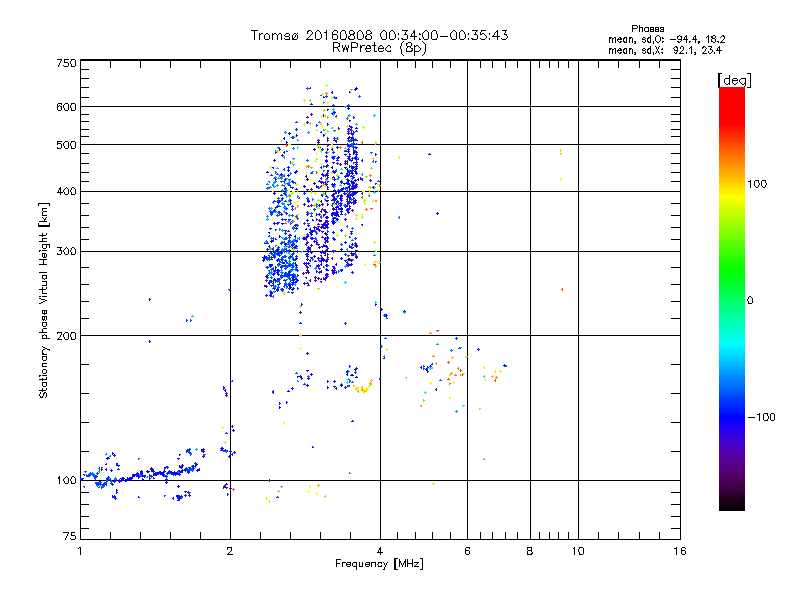The height and width of the screenshot is (600, 800).
Task: Click the x-axis tick label "2"
Action: (x=230, y=551)
